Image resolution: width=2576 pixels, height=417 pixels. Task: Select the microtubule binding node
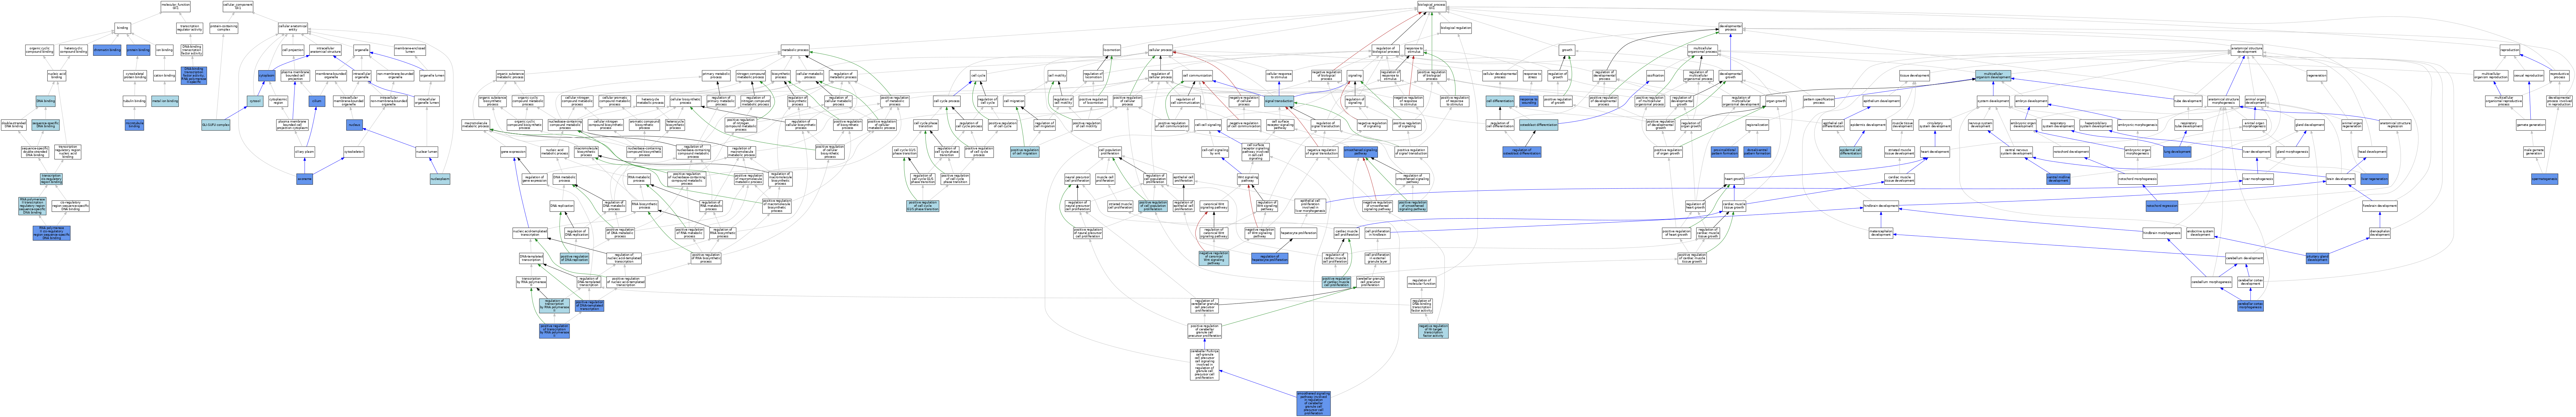click(x=134, y=125)
